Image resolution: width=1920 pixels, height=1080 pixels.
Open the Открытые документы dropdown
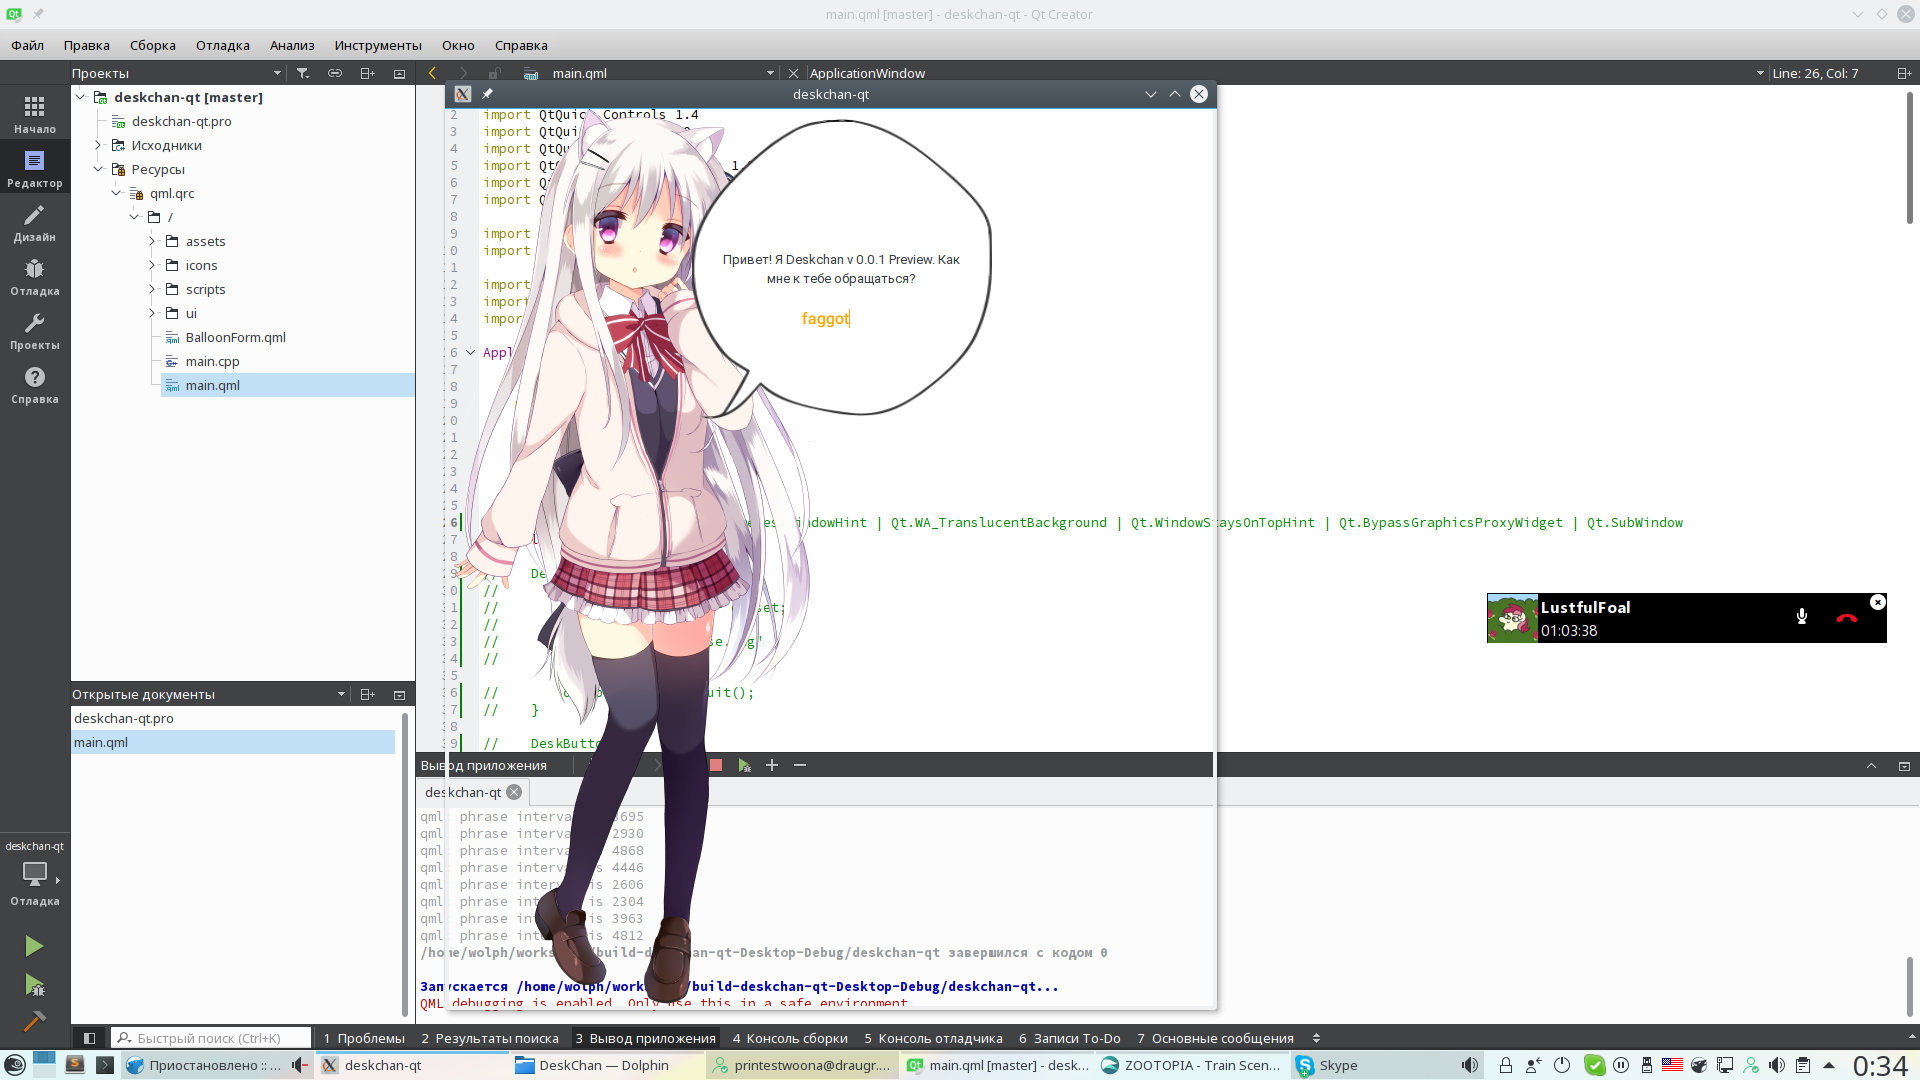tap(341, 694)
